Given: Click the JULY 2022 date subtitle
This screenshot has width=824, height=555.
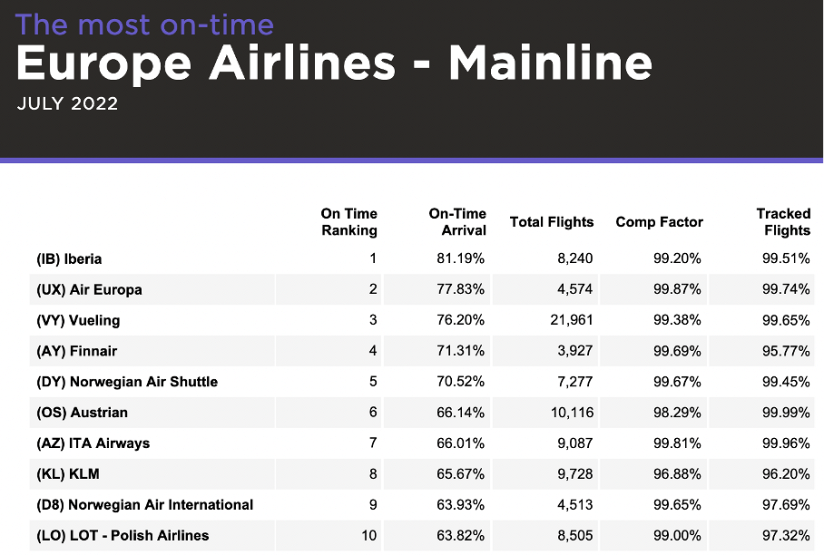Looking at the screenshot, I should coord(67,104).
